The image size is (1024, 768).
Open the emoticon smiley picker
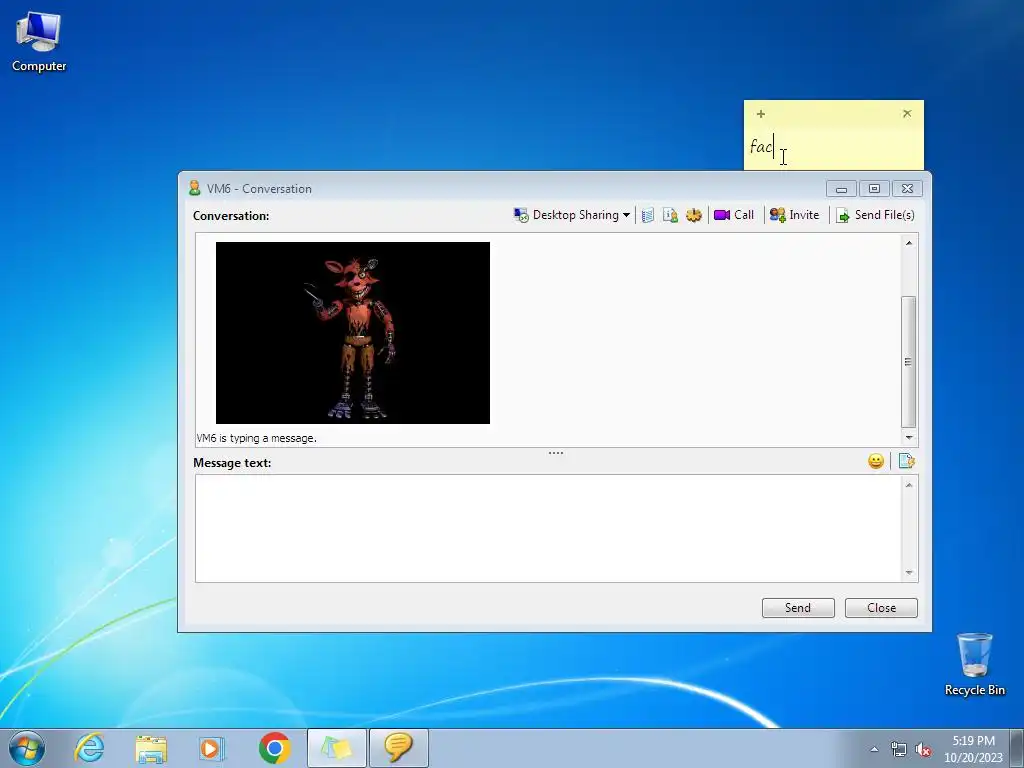pos(876,462)
